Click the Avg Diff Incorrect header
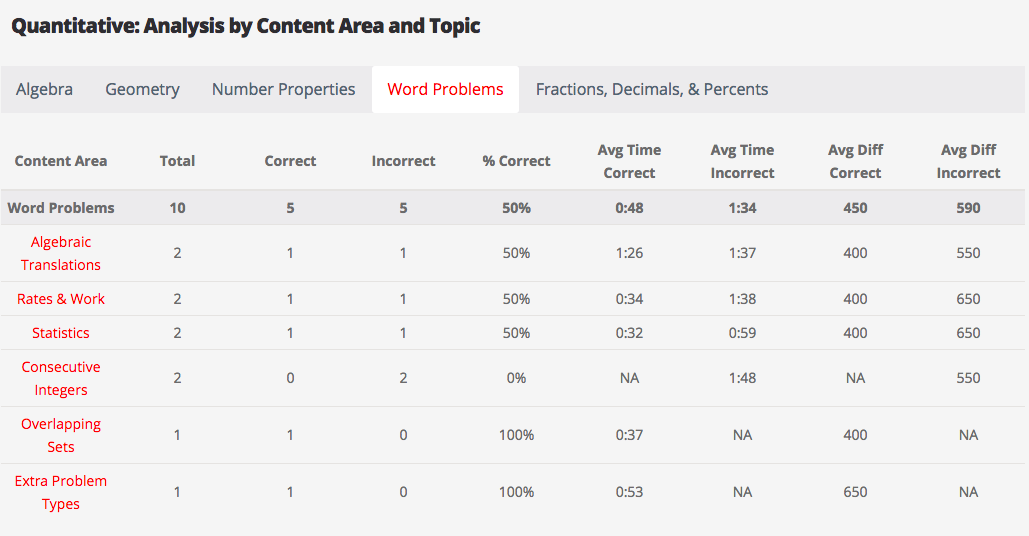1029x536 pixels. pos(968,161)
